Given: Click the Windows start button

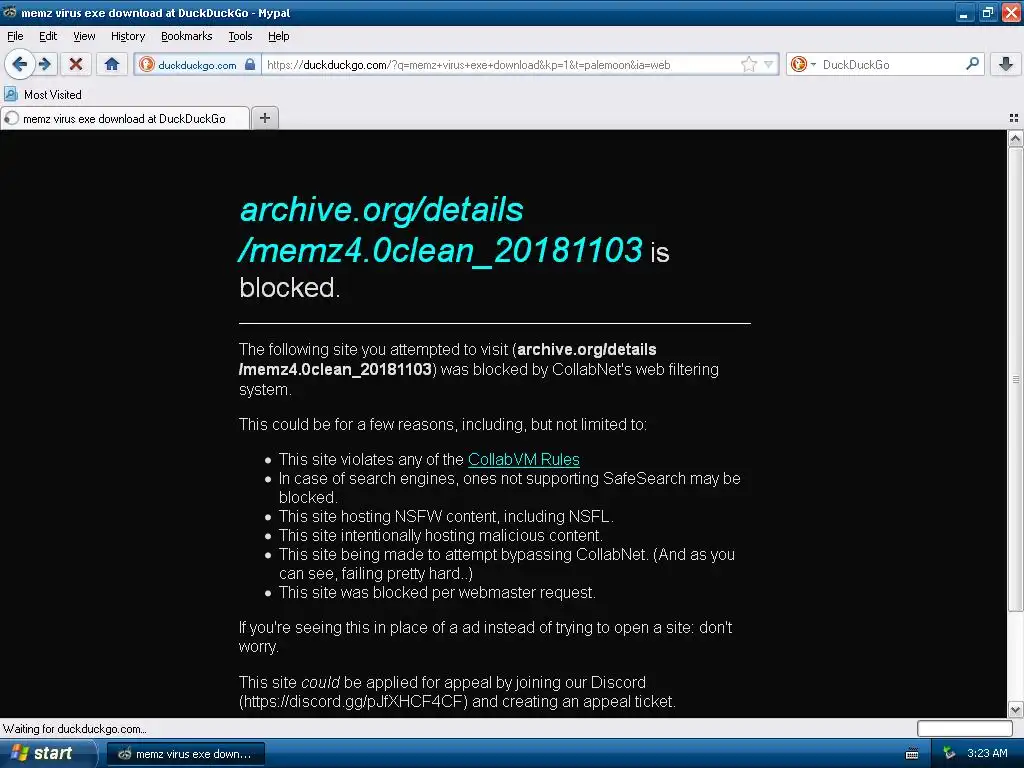Looking at the screenshot, I should pyautogui.click(x=46, y=753).
